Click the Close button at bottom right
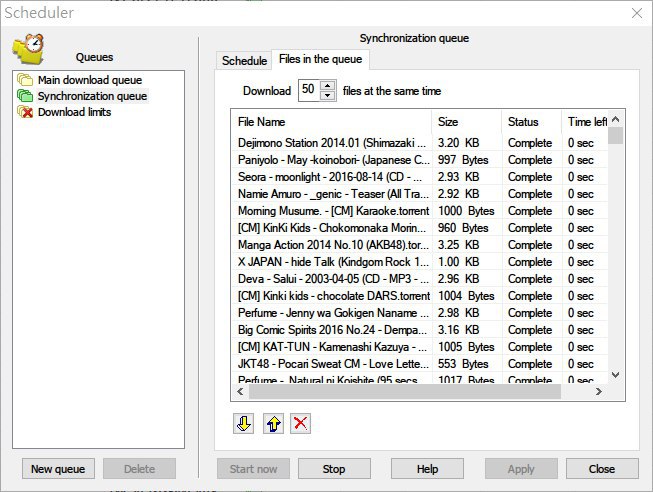The image size is (653, 492). [601, 469]
